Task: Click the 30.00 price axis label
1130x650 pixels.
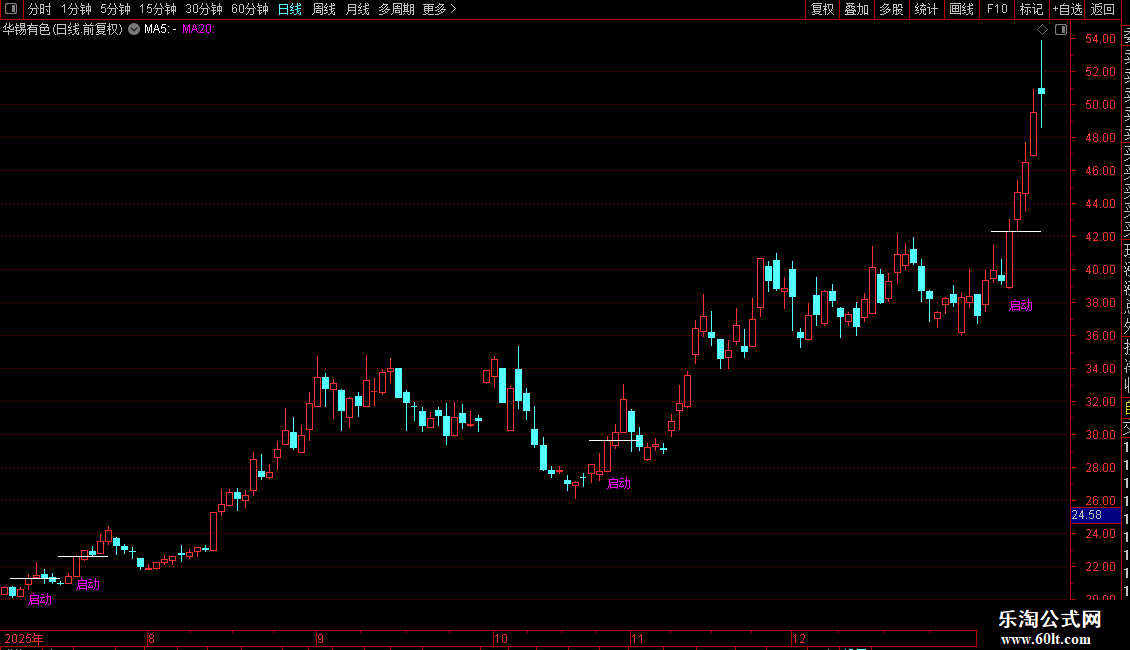Action: point(1100,435)
